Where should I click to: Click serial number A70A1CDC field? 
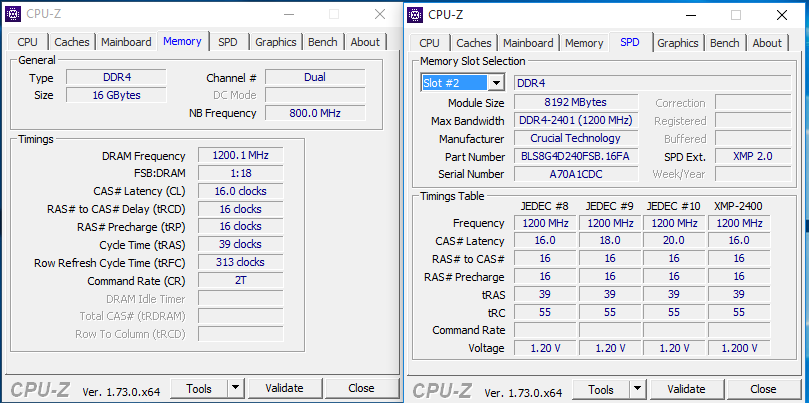coord(576,174)
